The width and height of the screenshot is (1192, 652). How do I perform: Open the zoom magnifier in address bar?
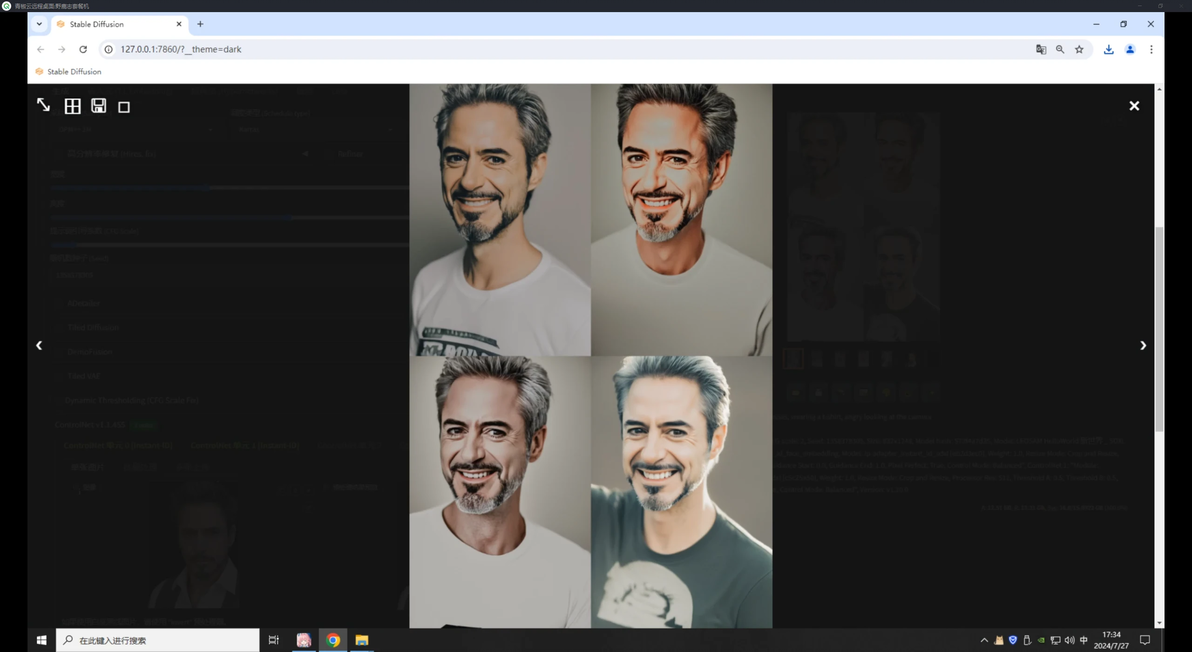[x=1060, y=49]
